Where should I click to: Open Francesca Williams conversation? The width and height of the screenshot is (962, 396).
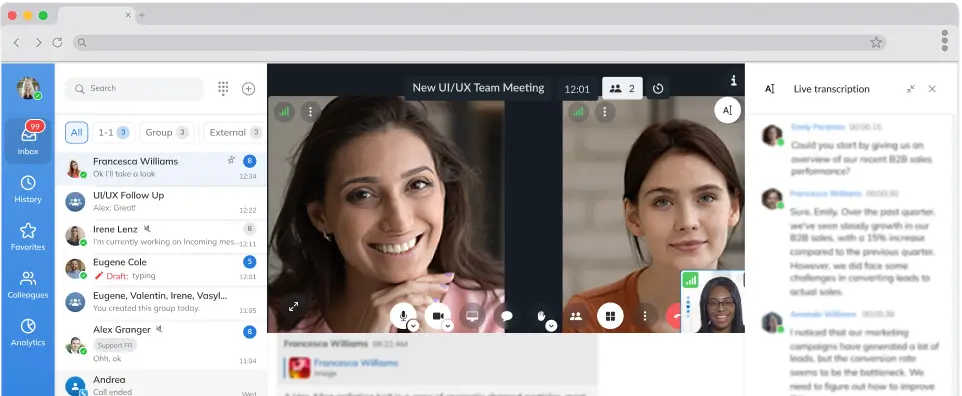161,168
